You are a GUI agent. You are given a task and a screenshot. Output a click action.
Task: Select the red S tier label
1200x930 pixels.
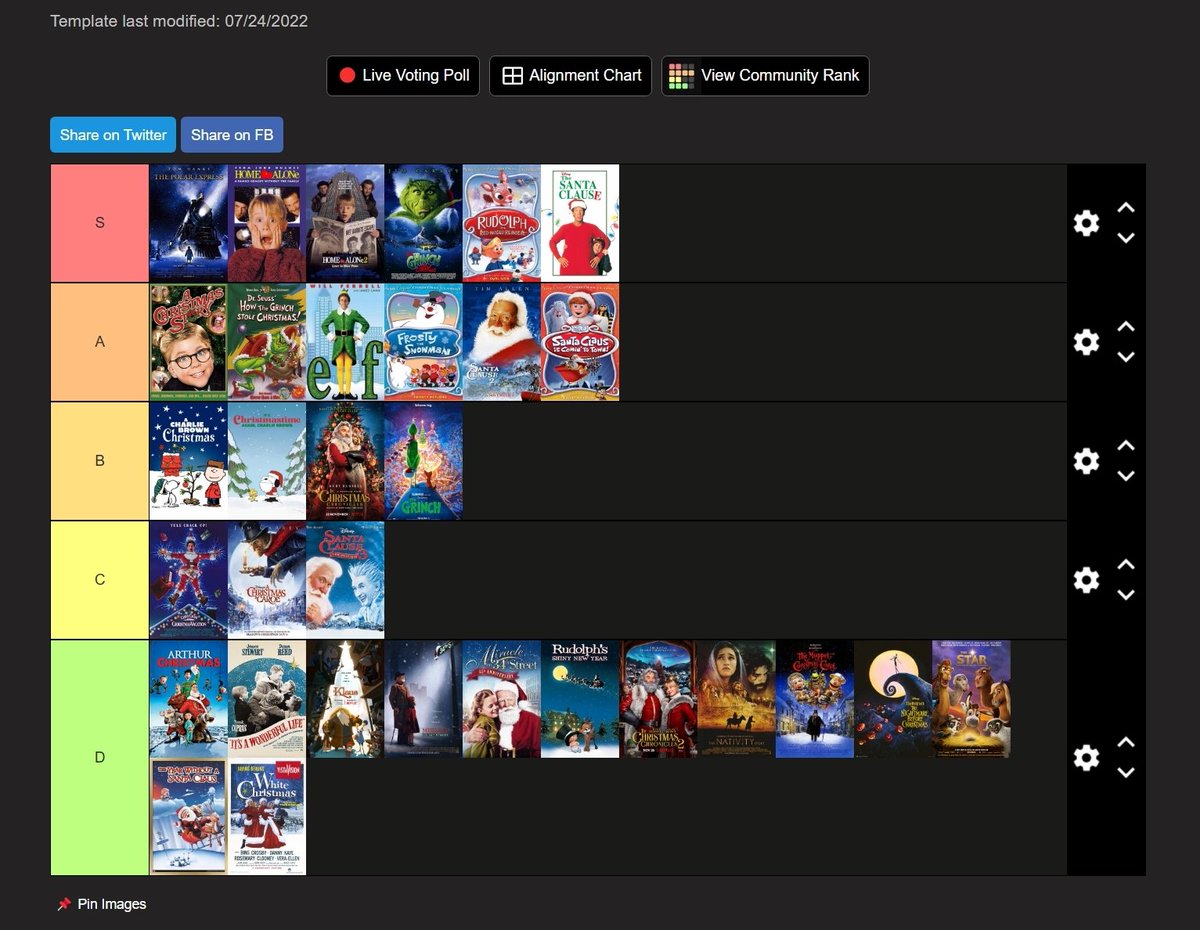click(x=99, y=223)
